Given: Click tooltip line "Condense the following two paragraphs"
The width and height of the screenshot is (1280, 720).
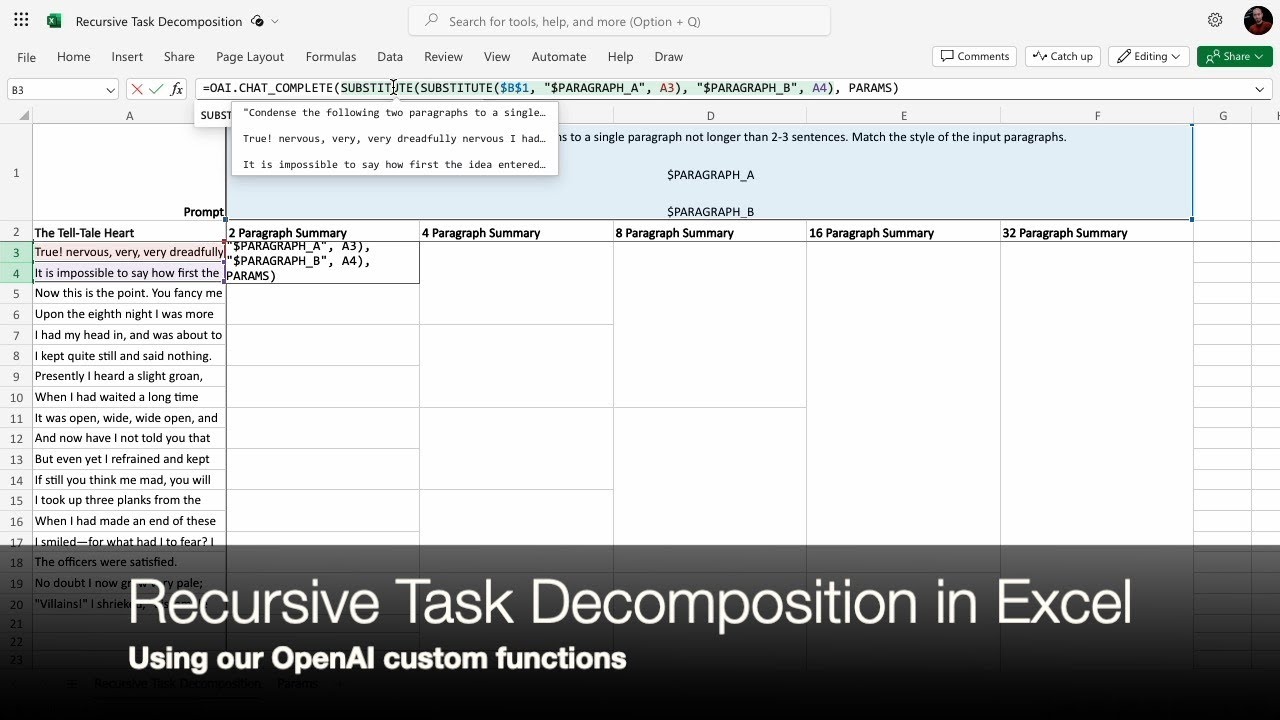Looking at the screenshot, I should coord(394,112).
